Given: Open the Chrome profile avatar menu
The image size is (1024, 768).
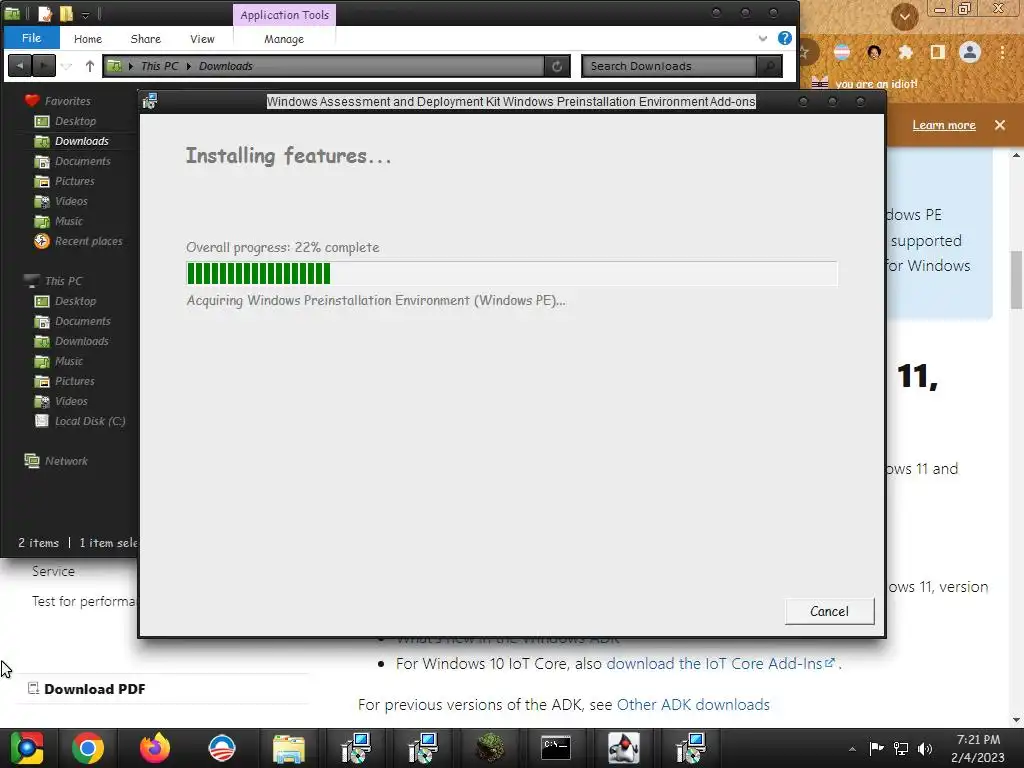Looking at the screenshot, I should [x=970, y=52].
